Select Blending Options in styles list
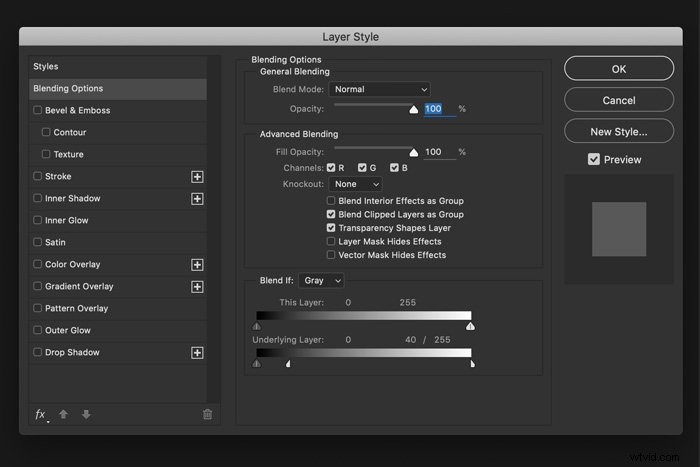This screenshot has width=700, height=467. pos(118,88)
